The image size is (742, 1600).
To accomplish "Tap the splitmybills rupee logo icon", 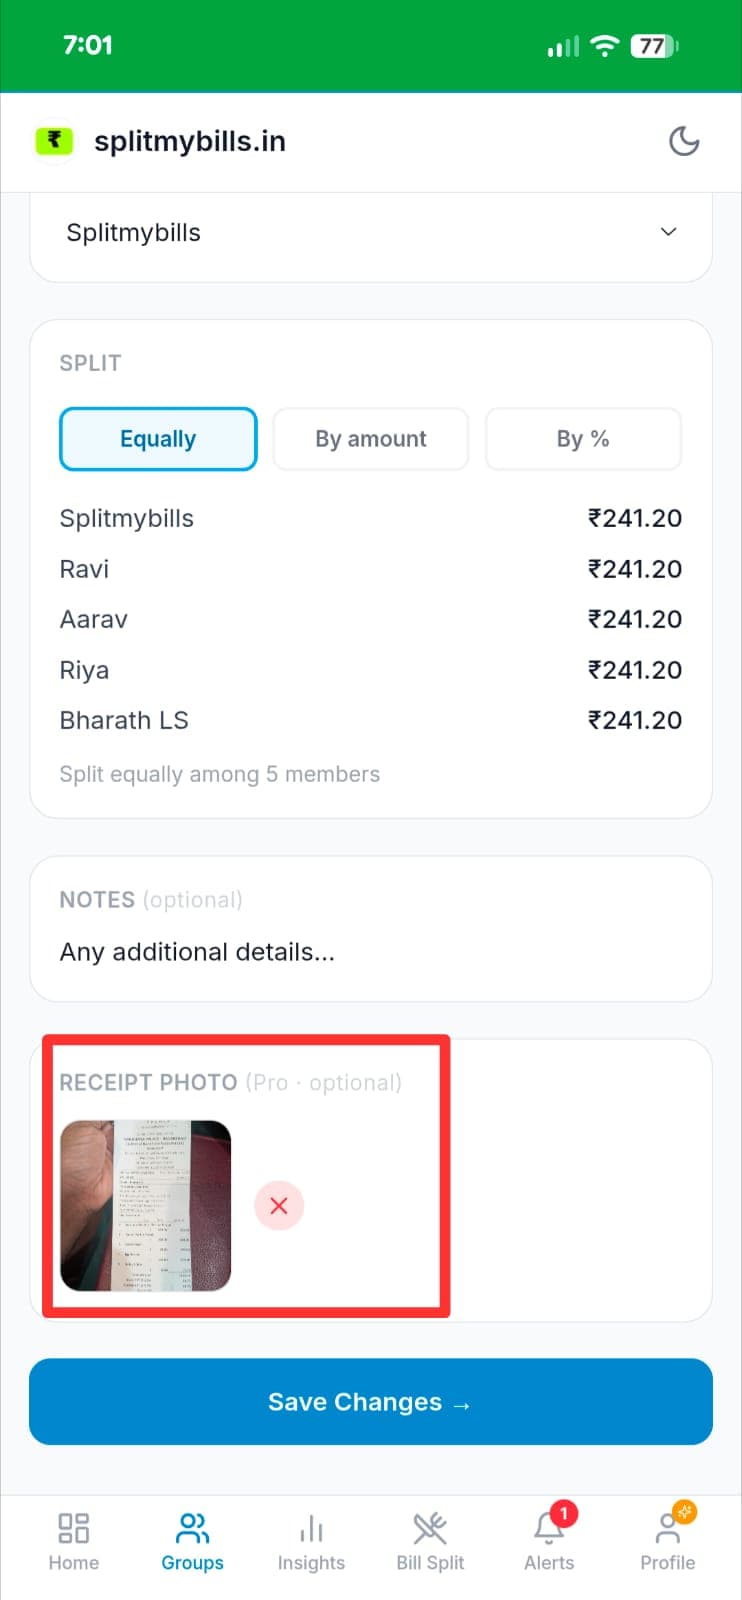I will click(x=54, y=141).
